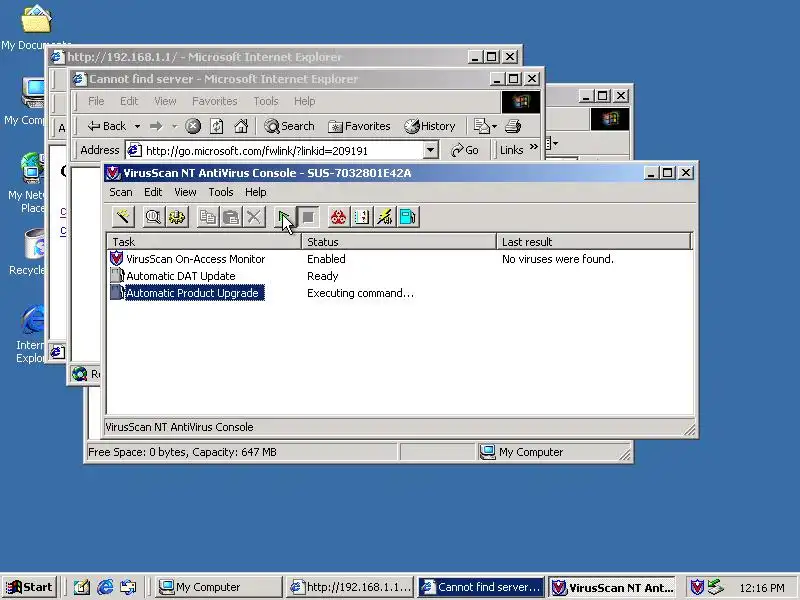Switch to the My Computer taskbar button
Image resolution: width=800 pixels, height=600 pixels.
[x=218, y=587]
